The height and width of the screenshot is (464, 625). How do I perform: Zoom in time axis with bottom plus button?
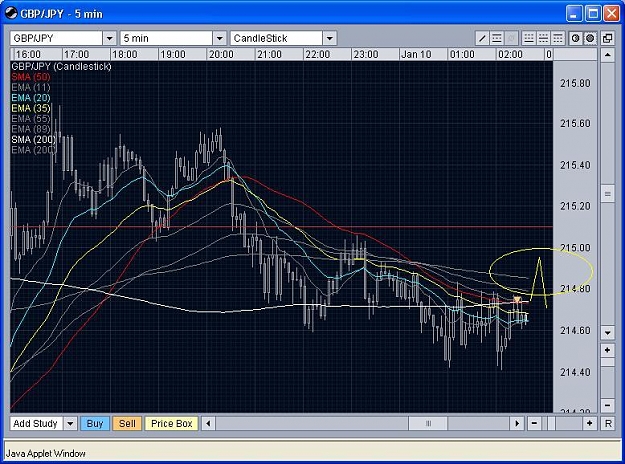click(590, 423)
